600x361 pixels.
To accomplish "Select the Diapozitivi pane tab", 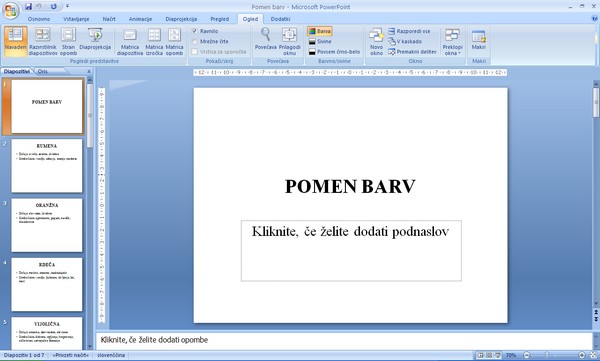I will [16, 72].
